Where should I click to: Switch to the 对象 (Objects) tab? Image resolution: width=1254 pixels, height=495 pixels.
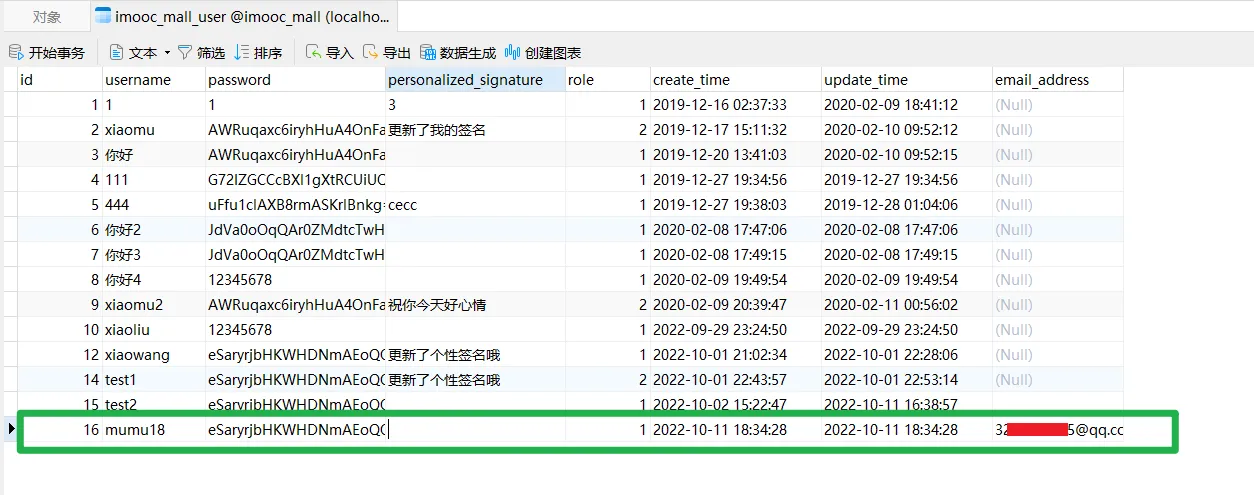click(x=47, y=17)
